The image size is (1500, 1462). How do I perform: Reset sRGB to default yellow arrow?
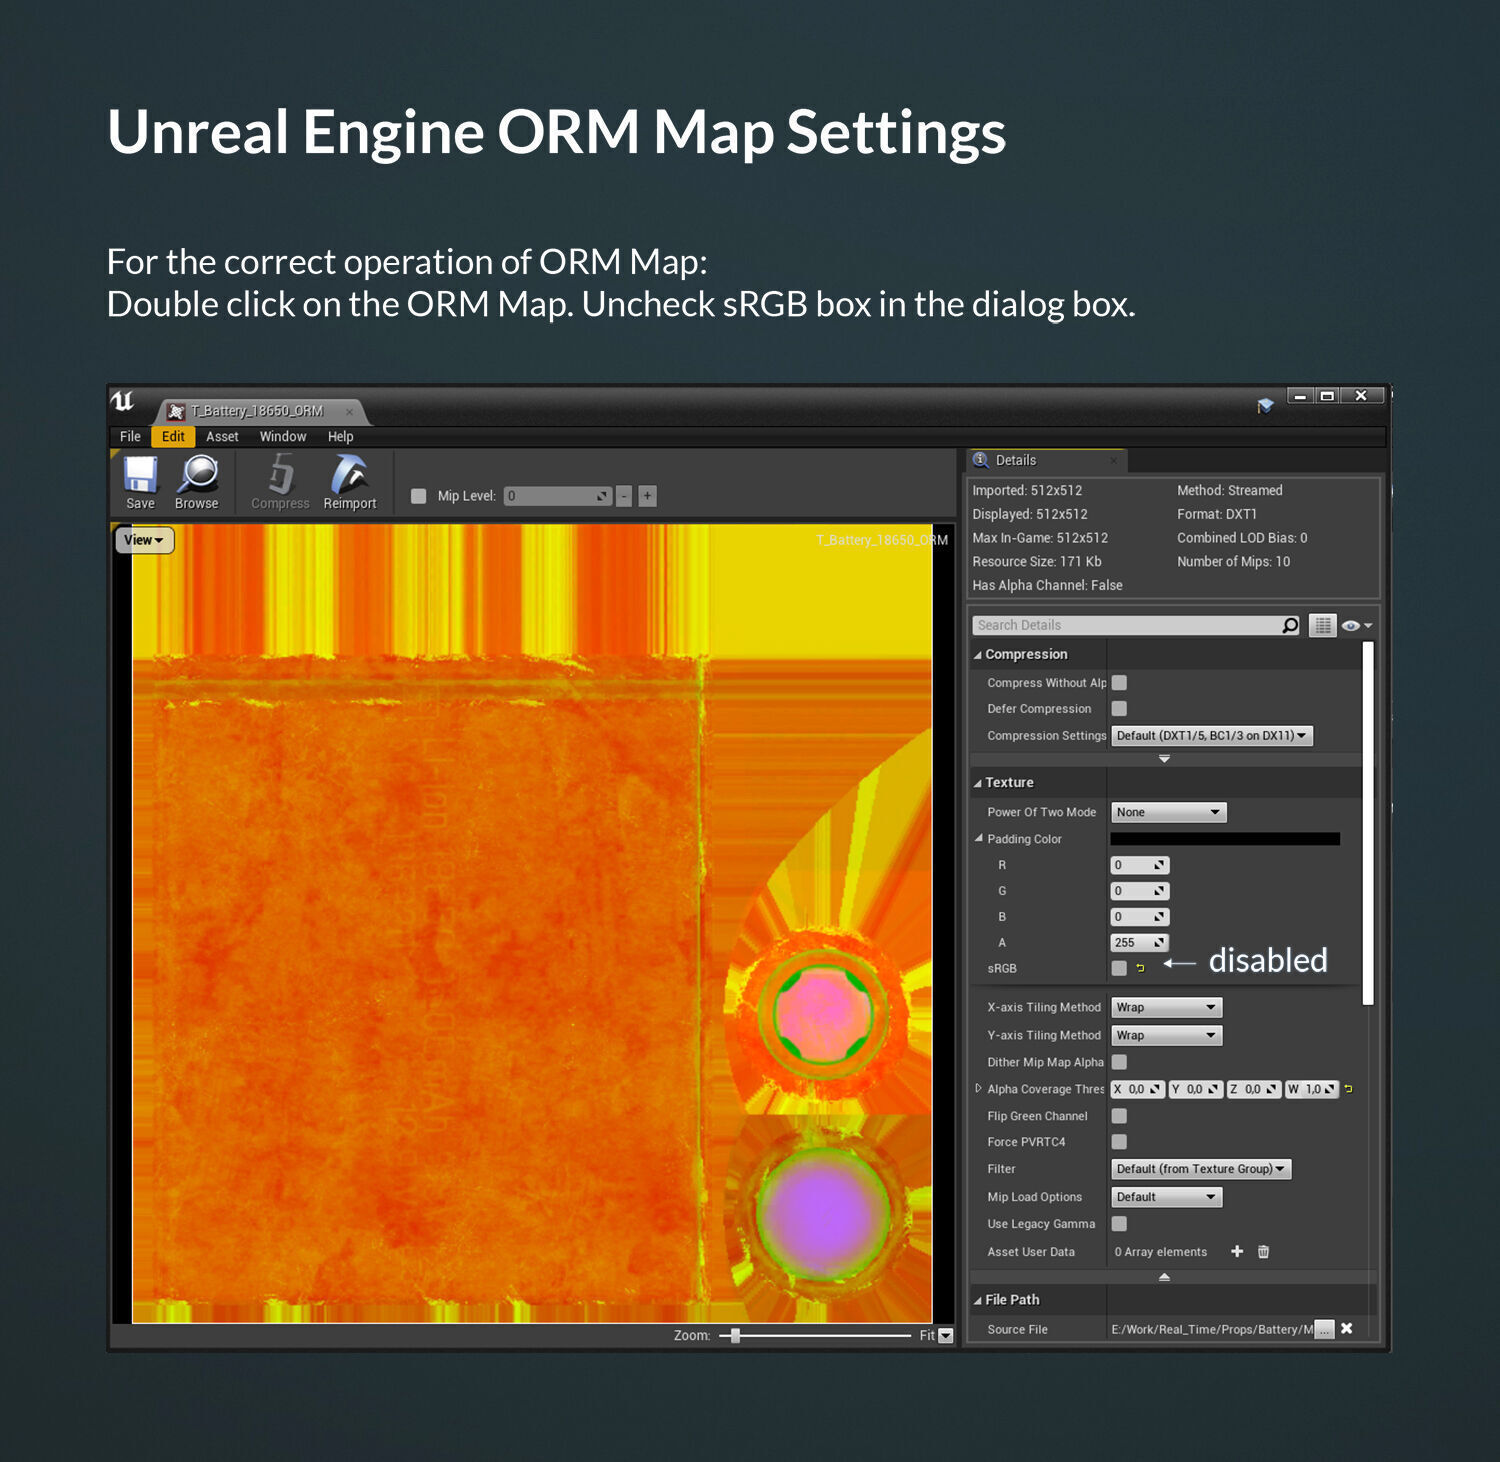(1140, 968)
